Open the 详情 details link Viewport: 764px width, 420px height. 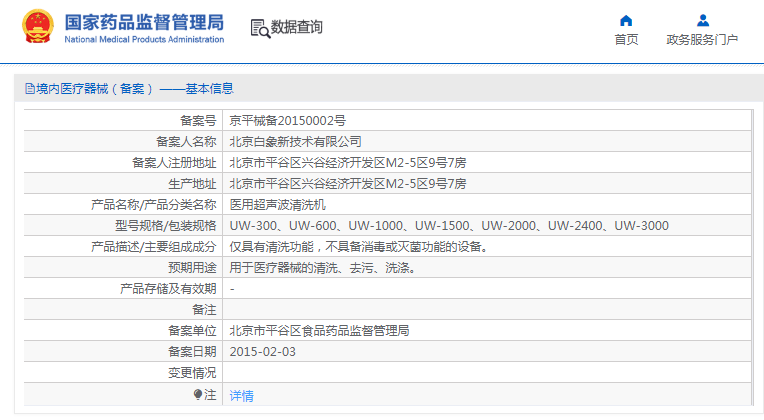coord(242,396)
